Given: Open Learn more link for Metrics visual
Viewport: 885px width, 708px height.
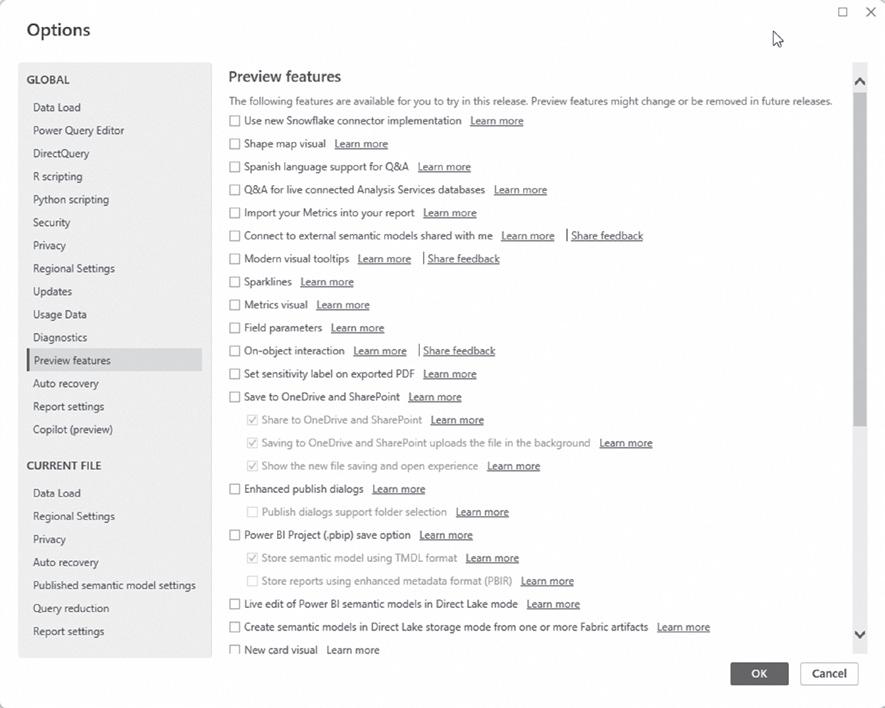Looking at the screenshot, I should point(343,305).
